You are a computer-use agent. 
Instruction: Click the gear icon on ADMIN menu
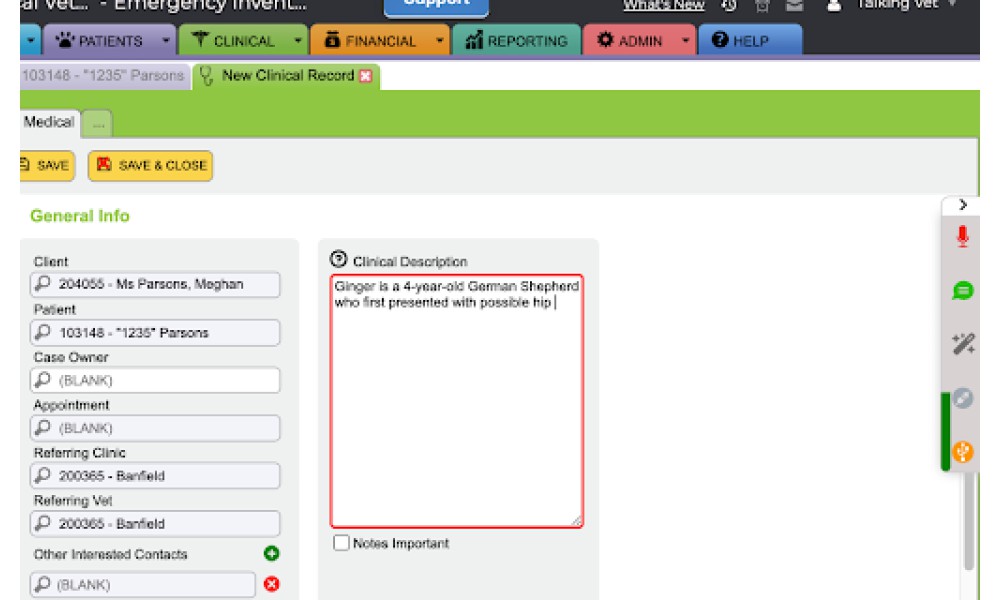pos(605,40)
